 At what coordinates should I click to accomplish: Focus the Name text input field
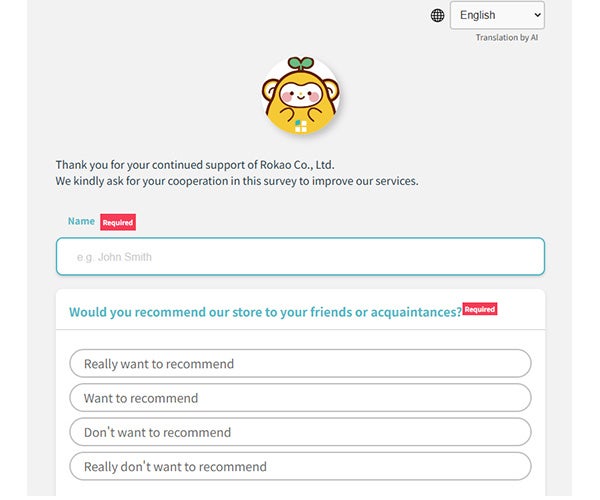300,256
